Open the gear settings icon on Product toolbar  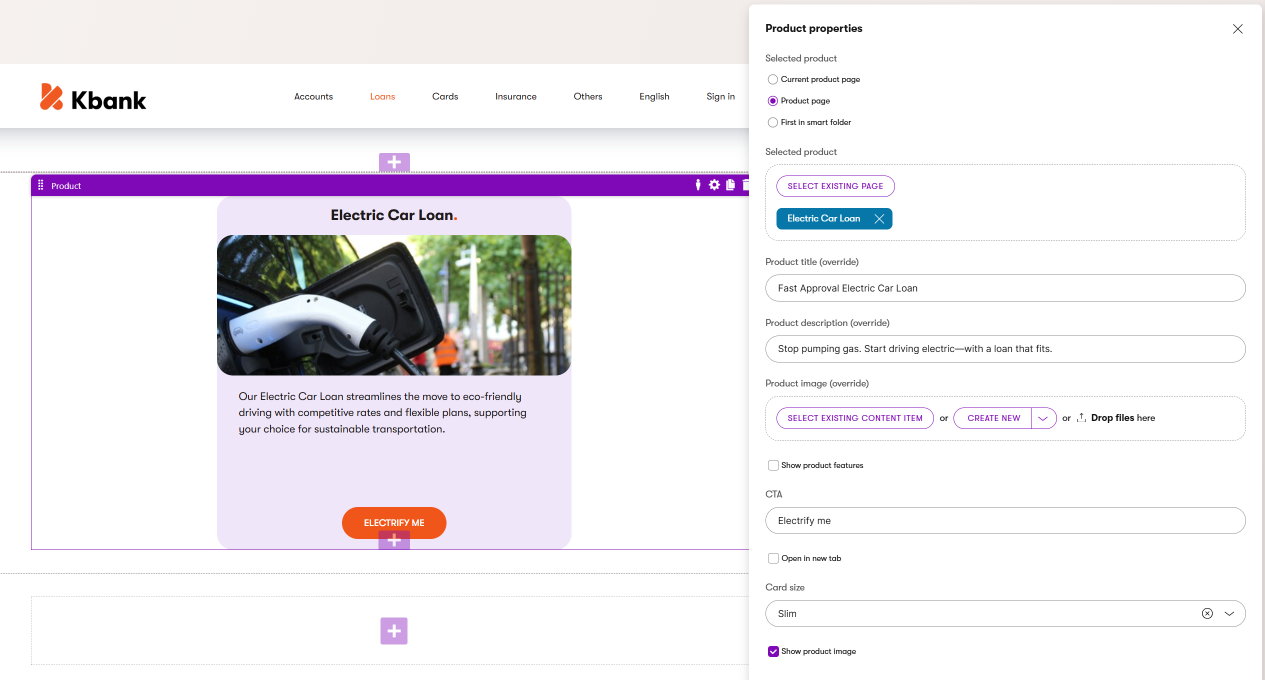[714, 185]
